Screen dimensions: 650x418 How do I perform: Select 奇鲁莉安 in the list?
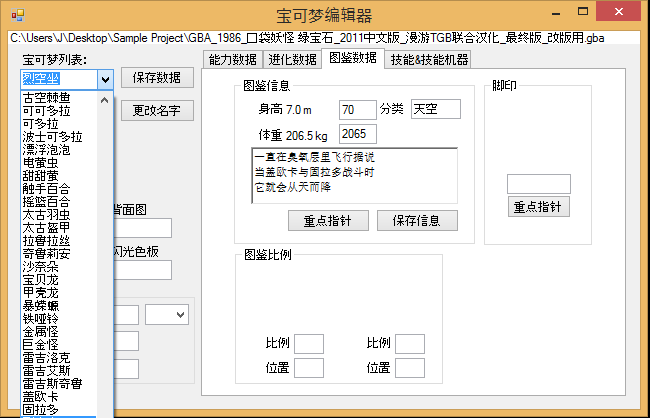click(x=59, y=253)
